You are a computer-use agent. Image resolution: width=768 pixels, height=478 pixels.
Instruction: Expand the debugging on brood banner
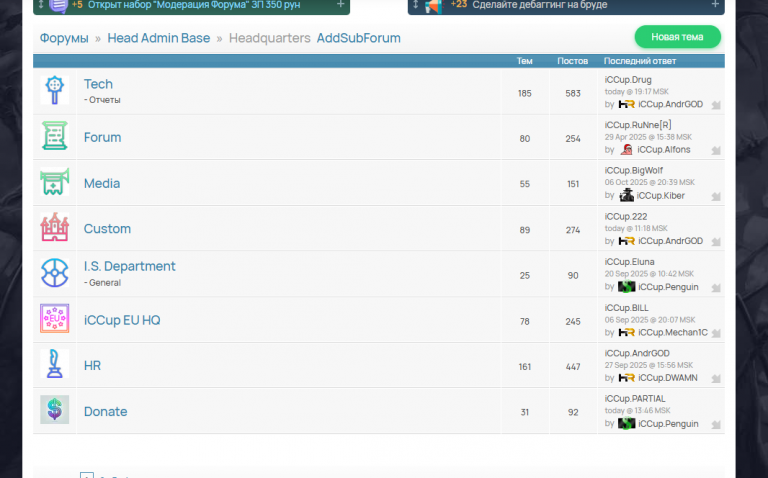[715, 4]
